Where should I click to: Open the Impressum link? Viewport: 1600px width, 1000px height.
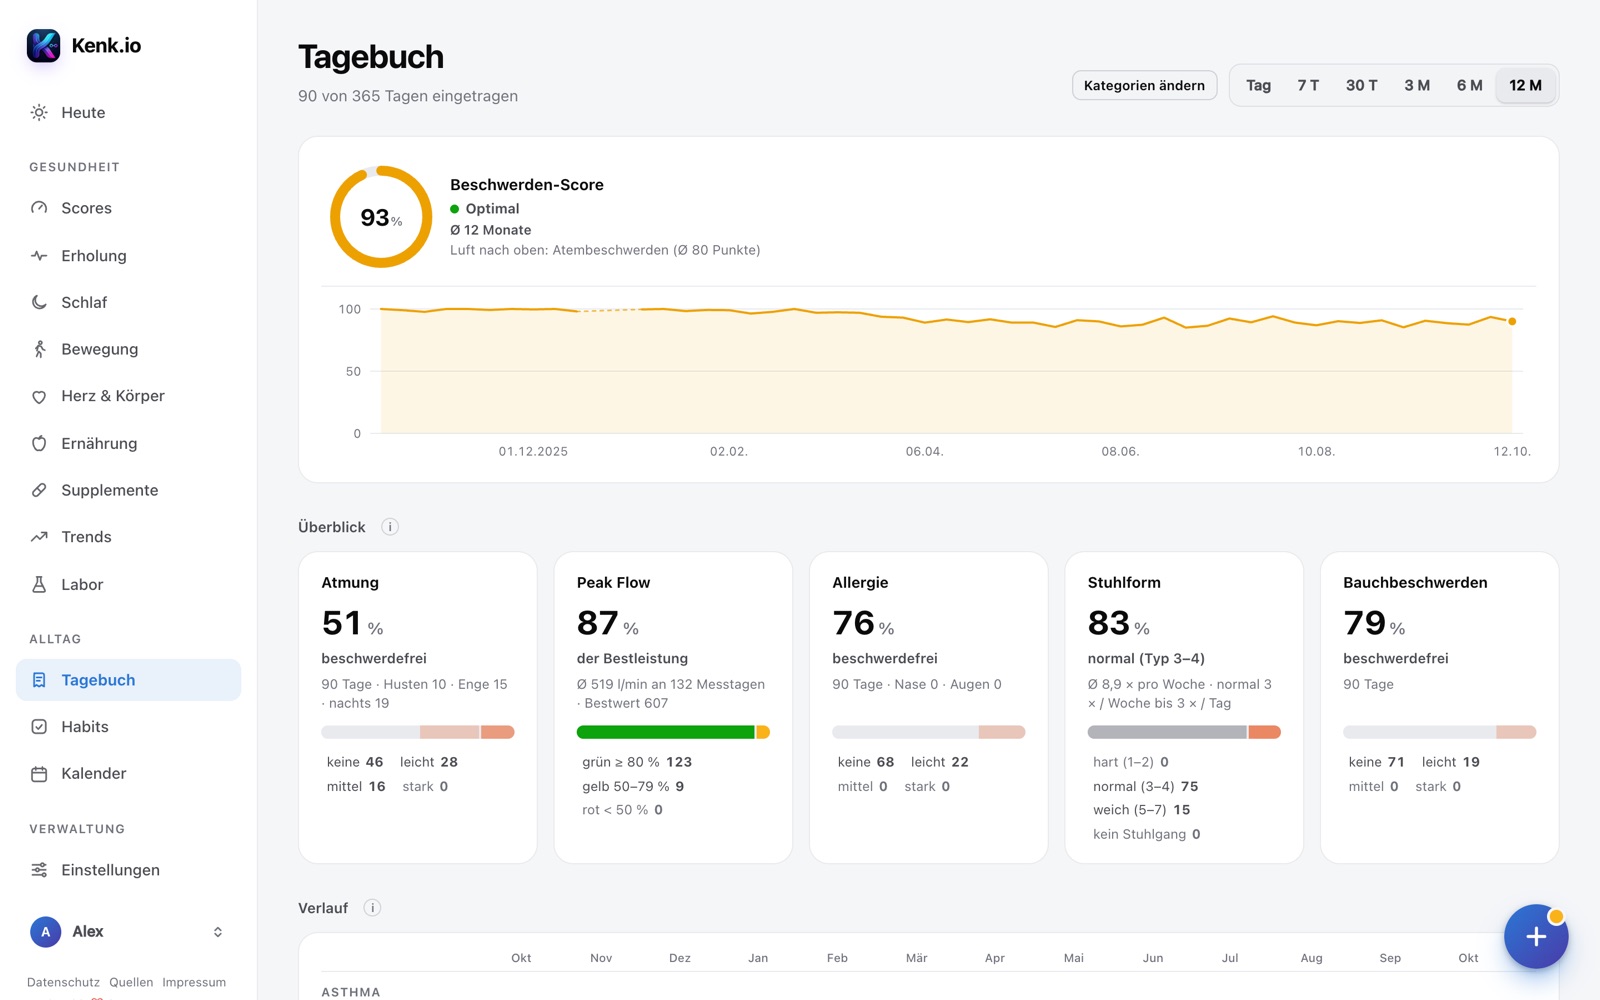(194, 982)
